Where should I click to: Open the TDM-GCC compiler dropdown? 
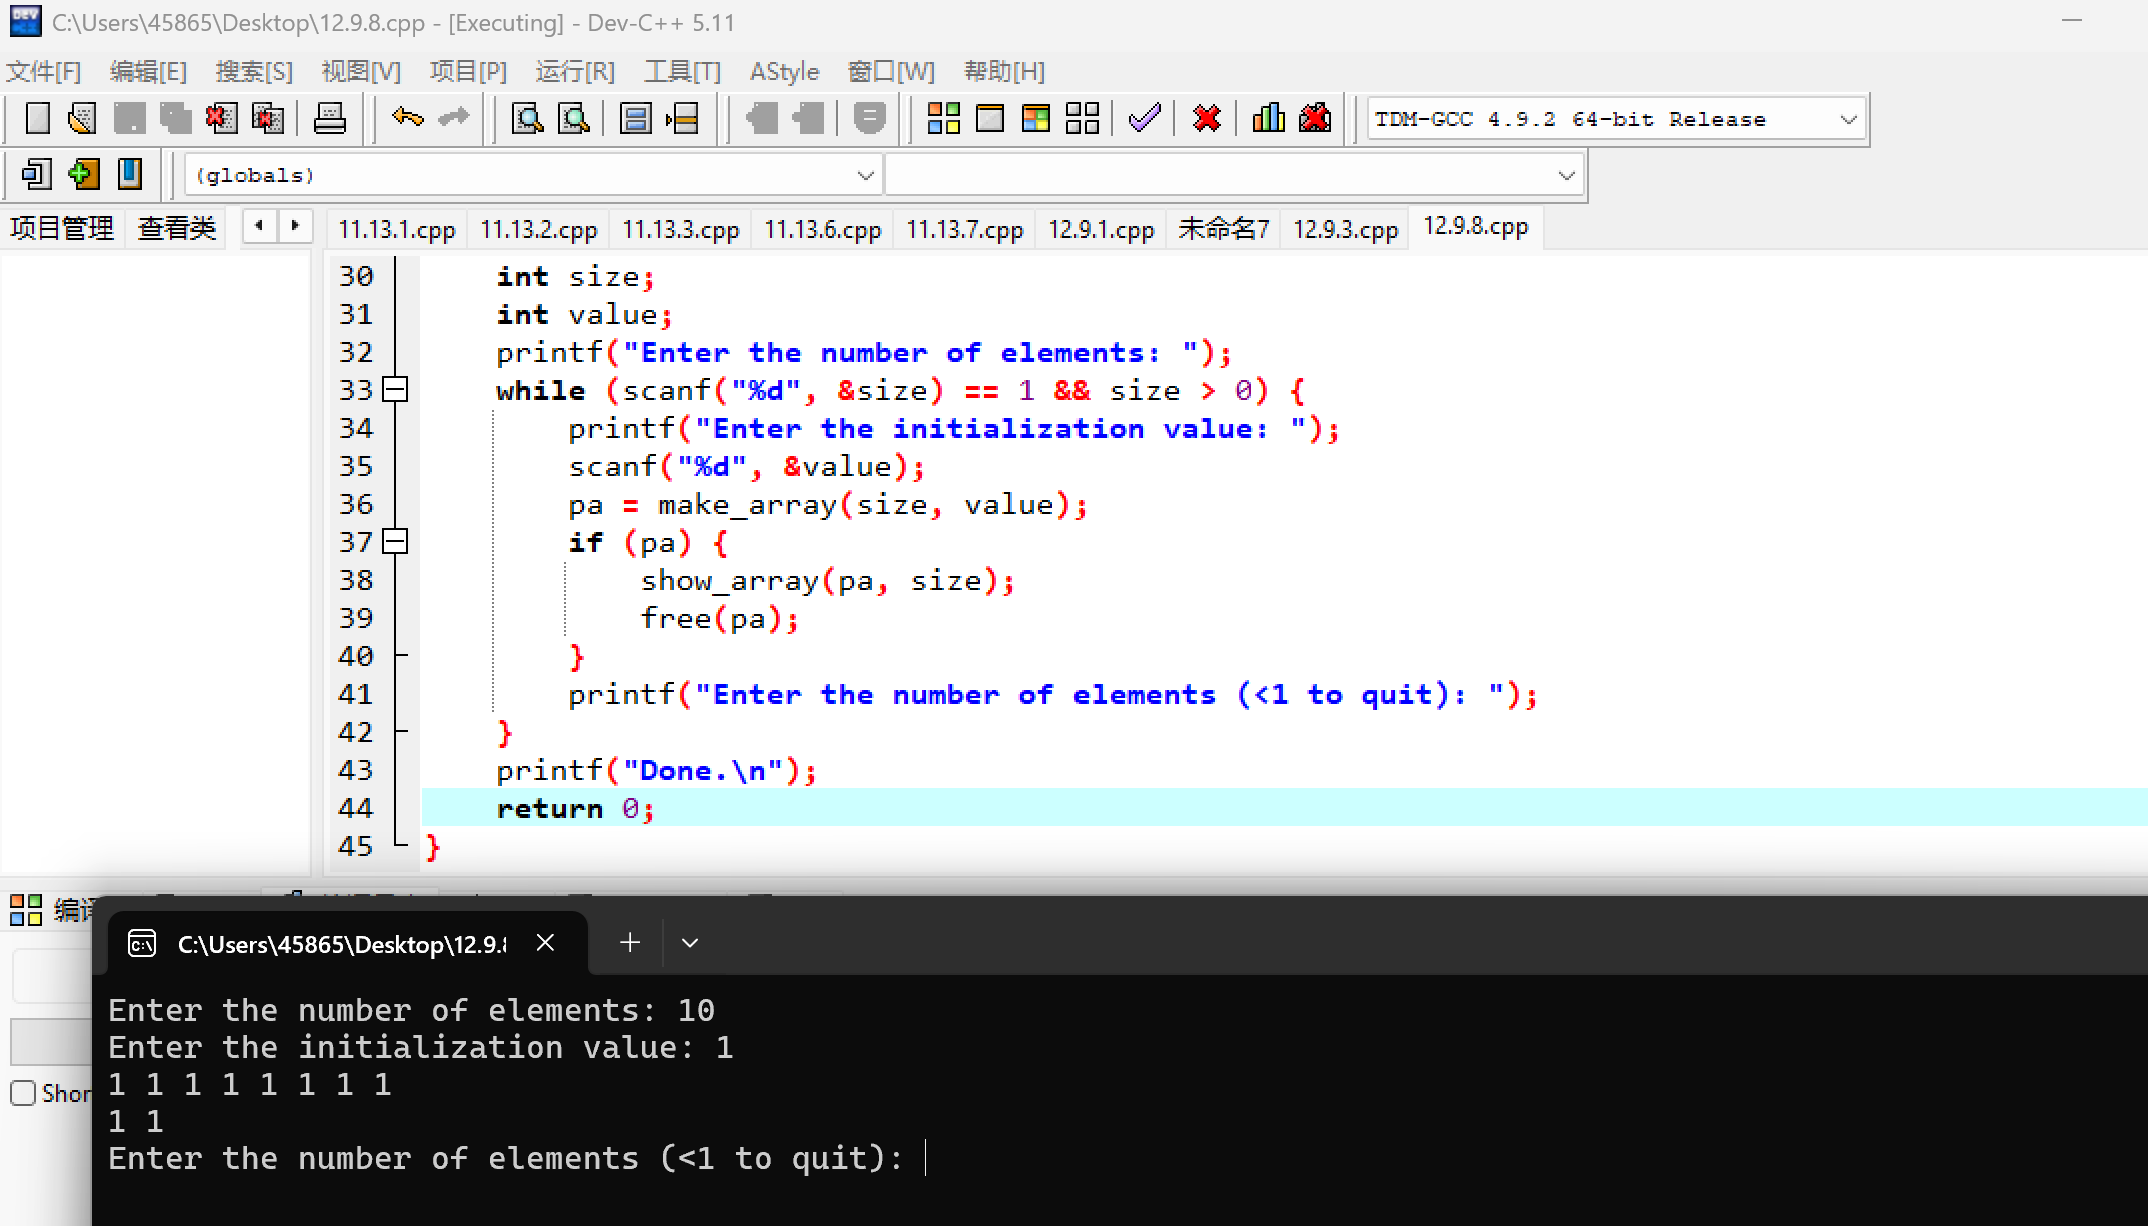click(x=1848, y=120)
